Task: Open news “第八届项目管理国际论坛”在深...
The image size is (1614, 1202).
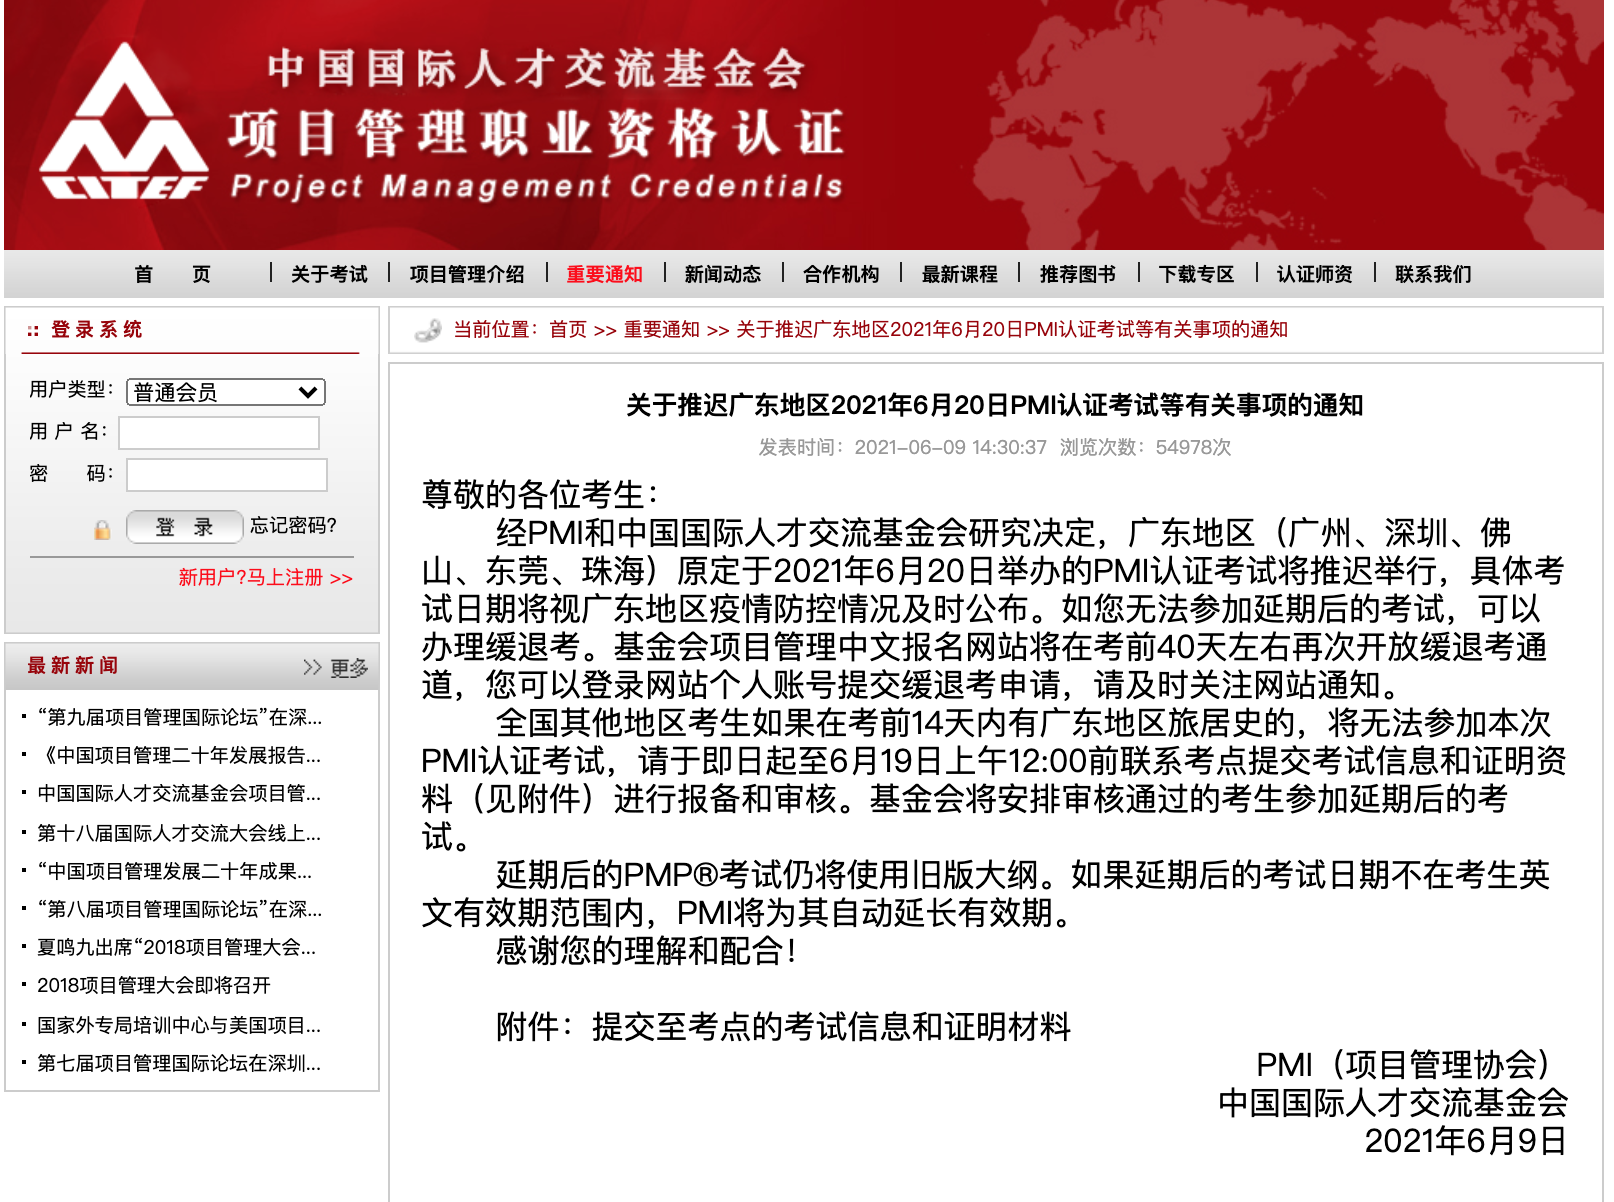Action: click(x=180, y=909)
